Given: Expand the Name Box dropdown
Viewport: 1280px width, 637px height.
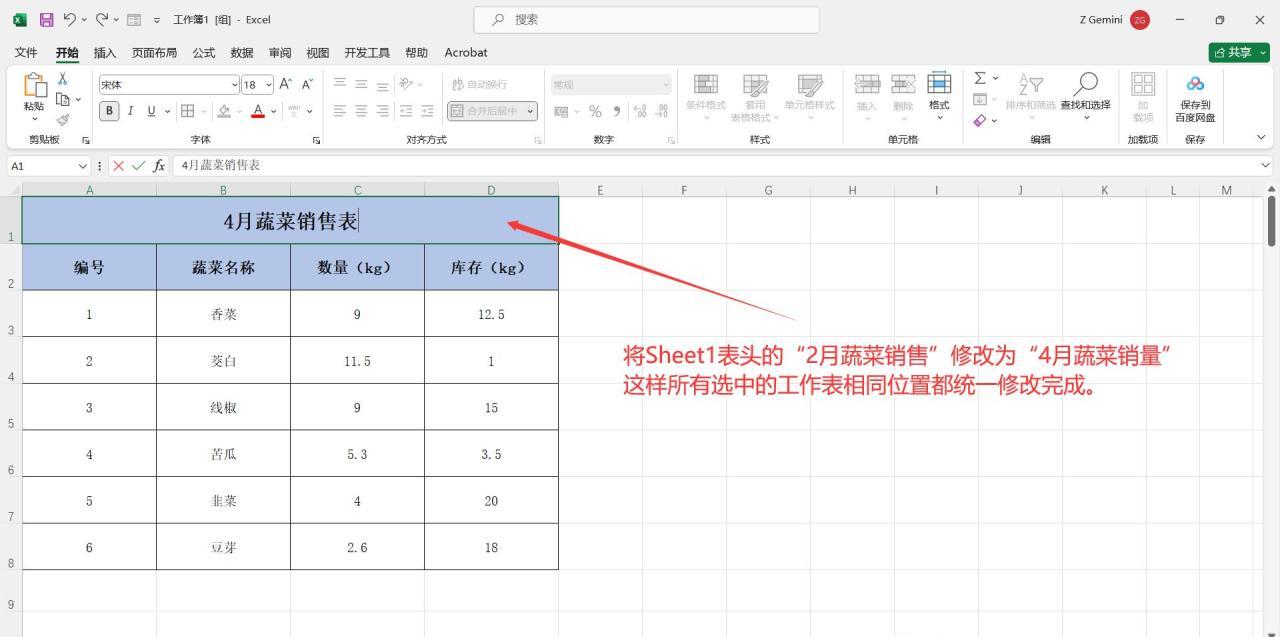Looking at the screenshot, I should click(x=83, y=166).
